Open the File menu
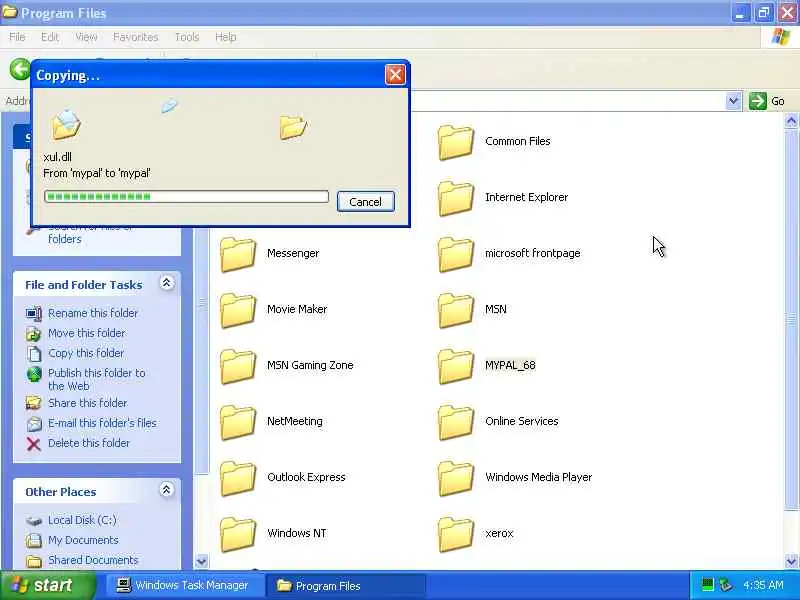The image size is (800, 600). point(17,37)
